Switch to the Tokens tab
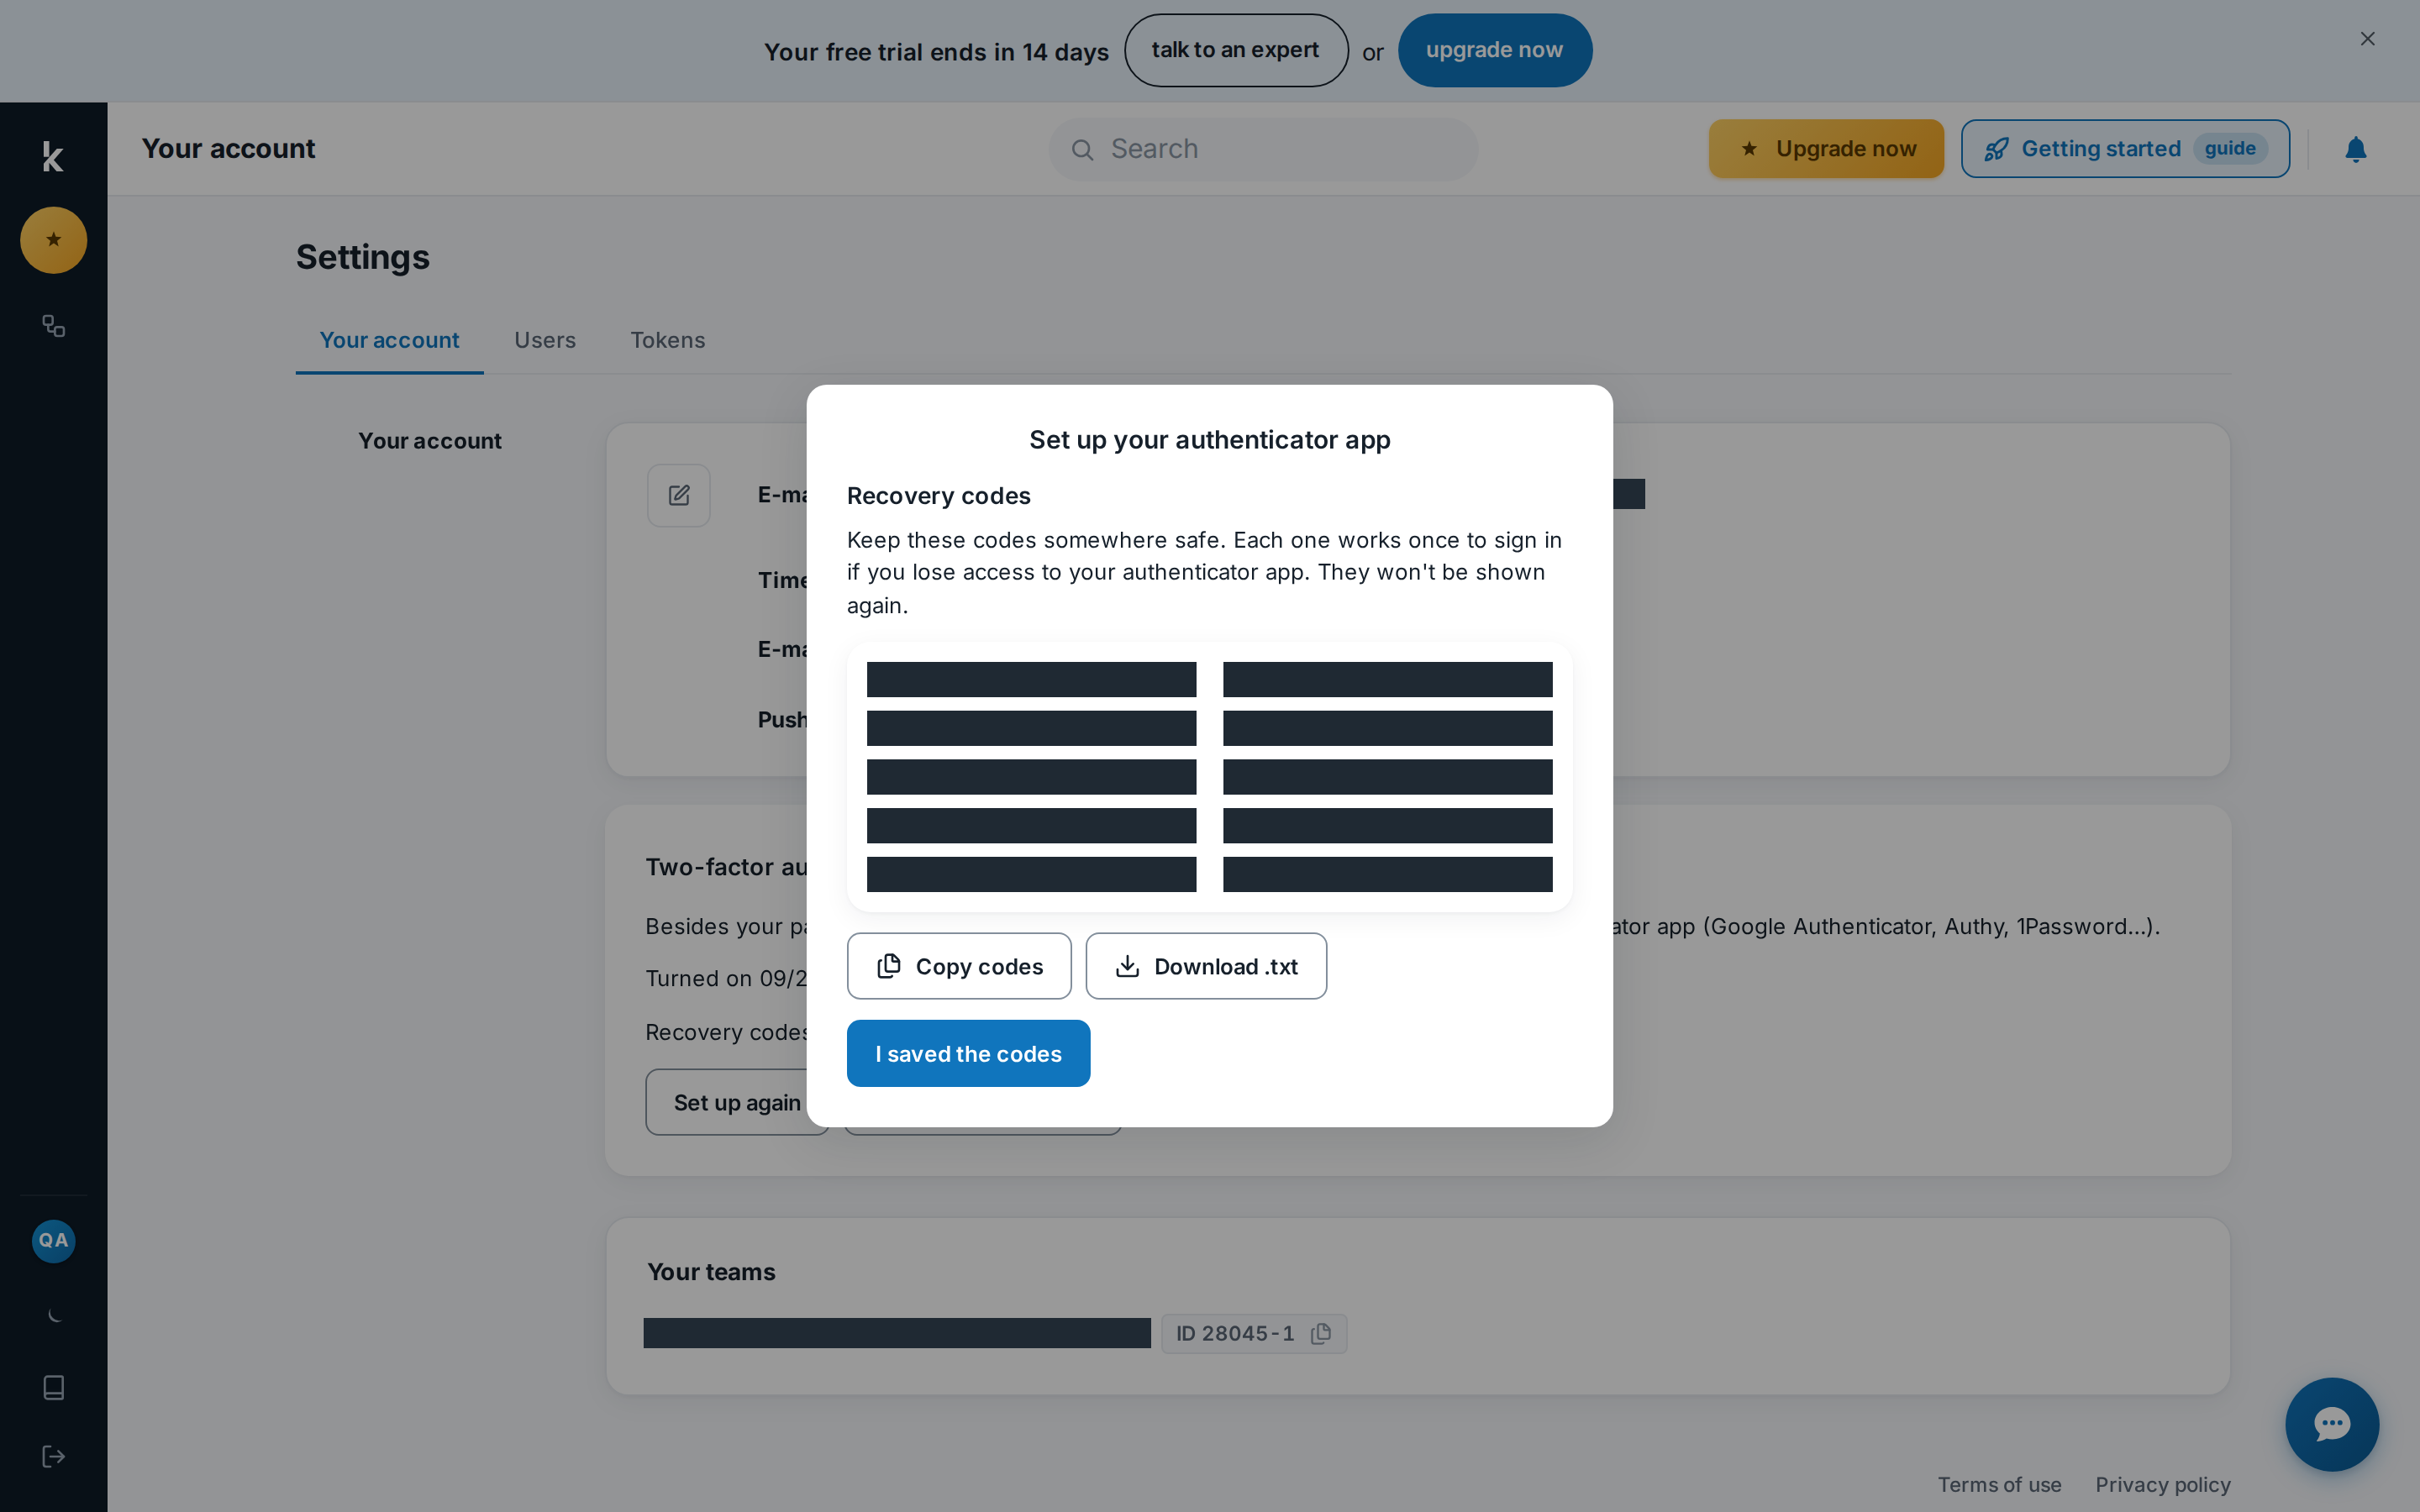 point(667,340)
